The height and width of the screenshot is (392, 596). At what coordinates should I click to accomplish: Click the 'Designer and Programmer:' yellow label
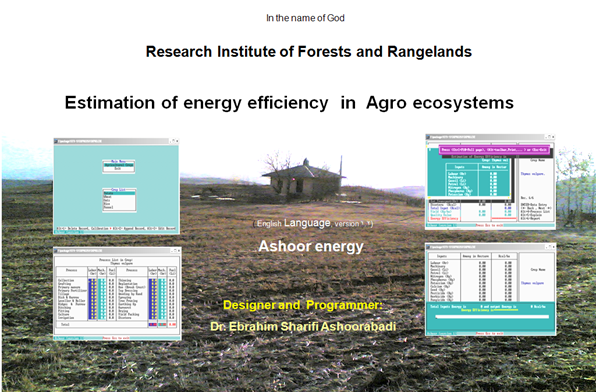click(x=303, y=305)
